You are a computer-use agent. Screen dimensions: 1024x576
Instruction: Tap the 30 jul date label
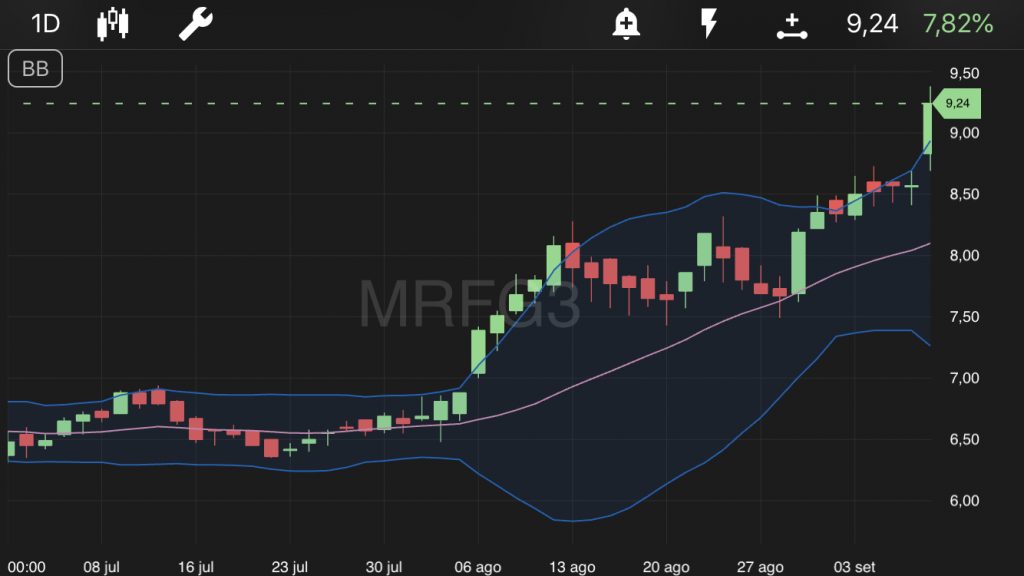tap(383, 567)
